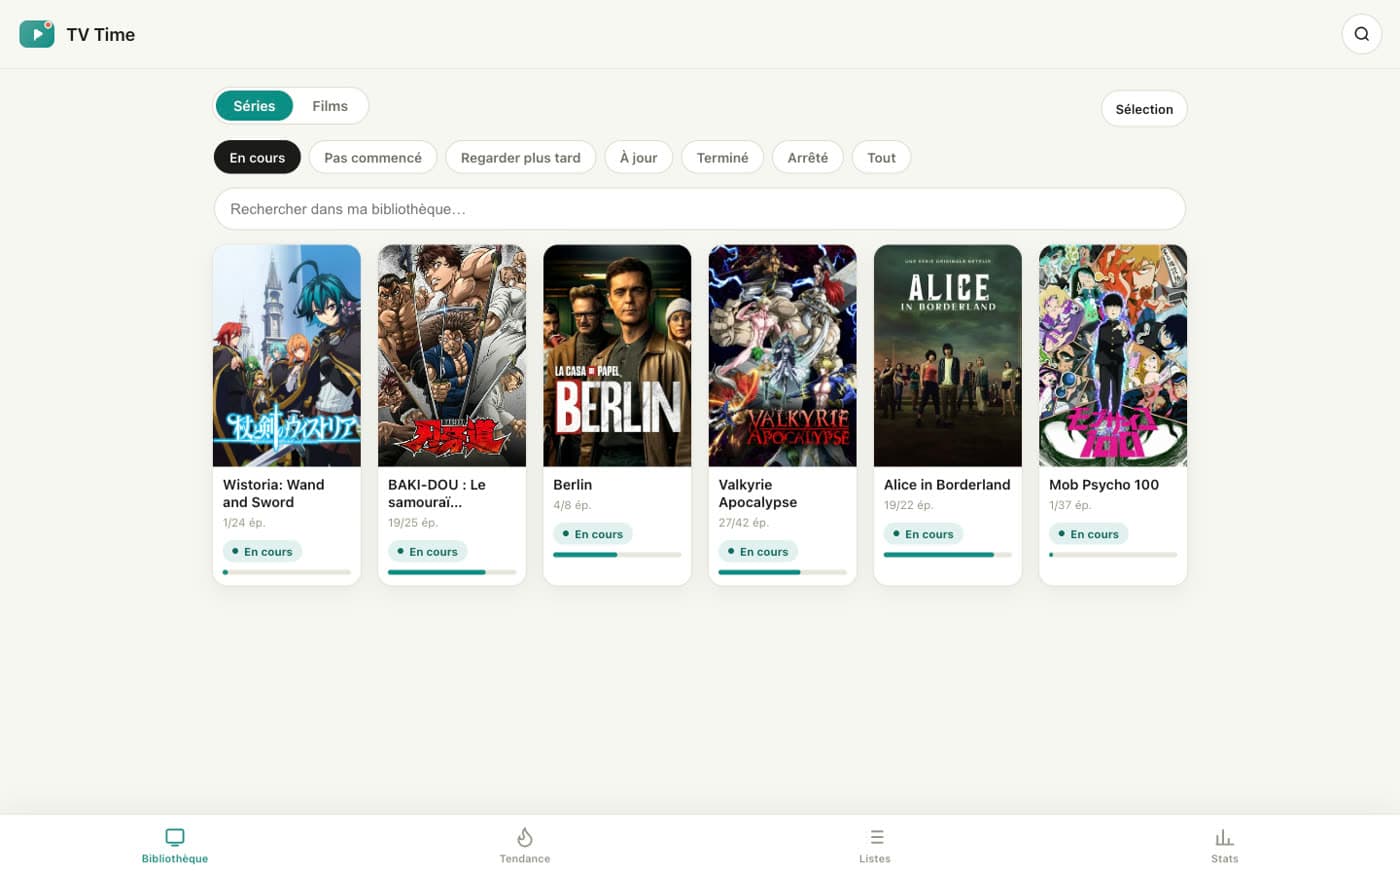This screenshot has width=1400, height=876.
Task: Select the Regarder plus tard filter
Action: tap(520, 157)
